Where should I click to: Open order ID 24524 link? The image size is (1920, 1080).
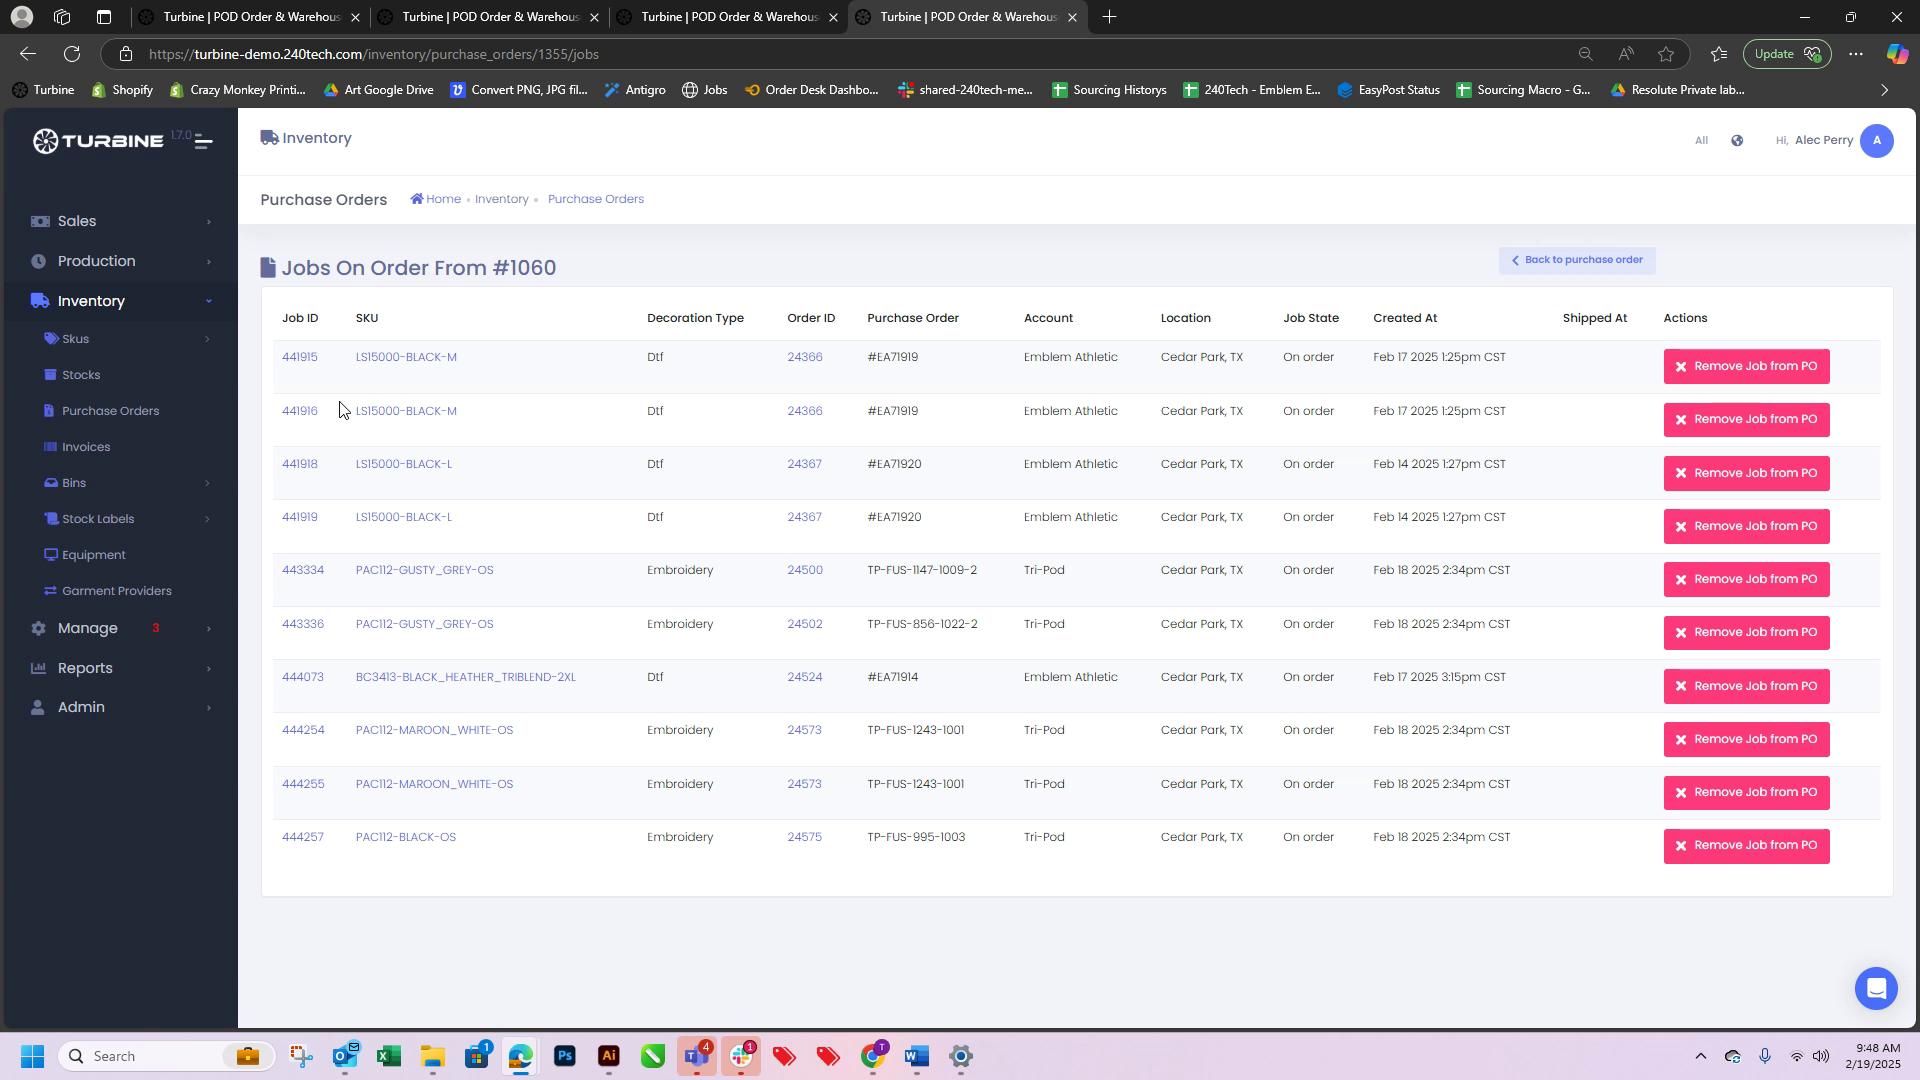point(804,677)
